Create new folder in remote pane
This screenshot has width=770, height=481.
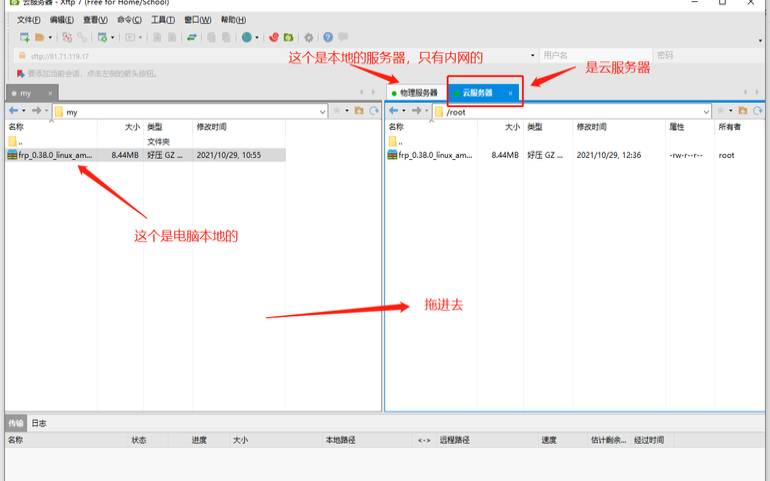tap(742, 111)
